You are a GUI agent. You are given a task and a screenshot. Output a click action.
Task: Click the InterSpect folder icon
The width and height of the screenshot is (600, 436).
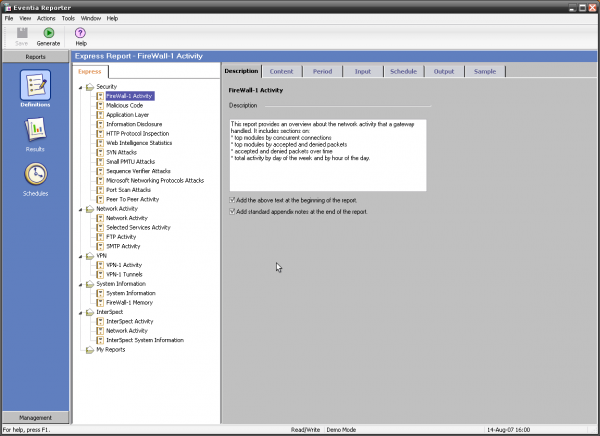point(90,312)
